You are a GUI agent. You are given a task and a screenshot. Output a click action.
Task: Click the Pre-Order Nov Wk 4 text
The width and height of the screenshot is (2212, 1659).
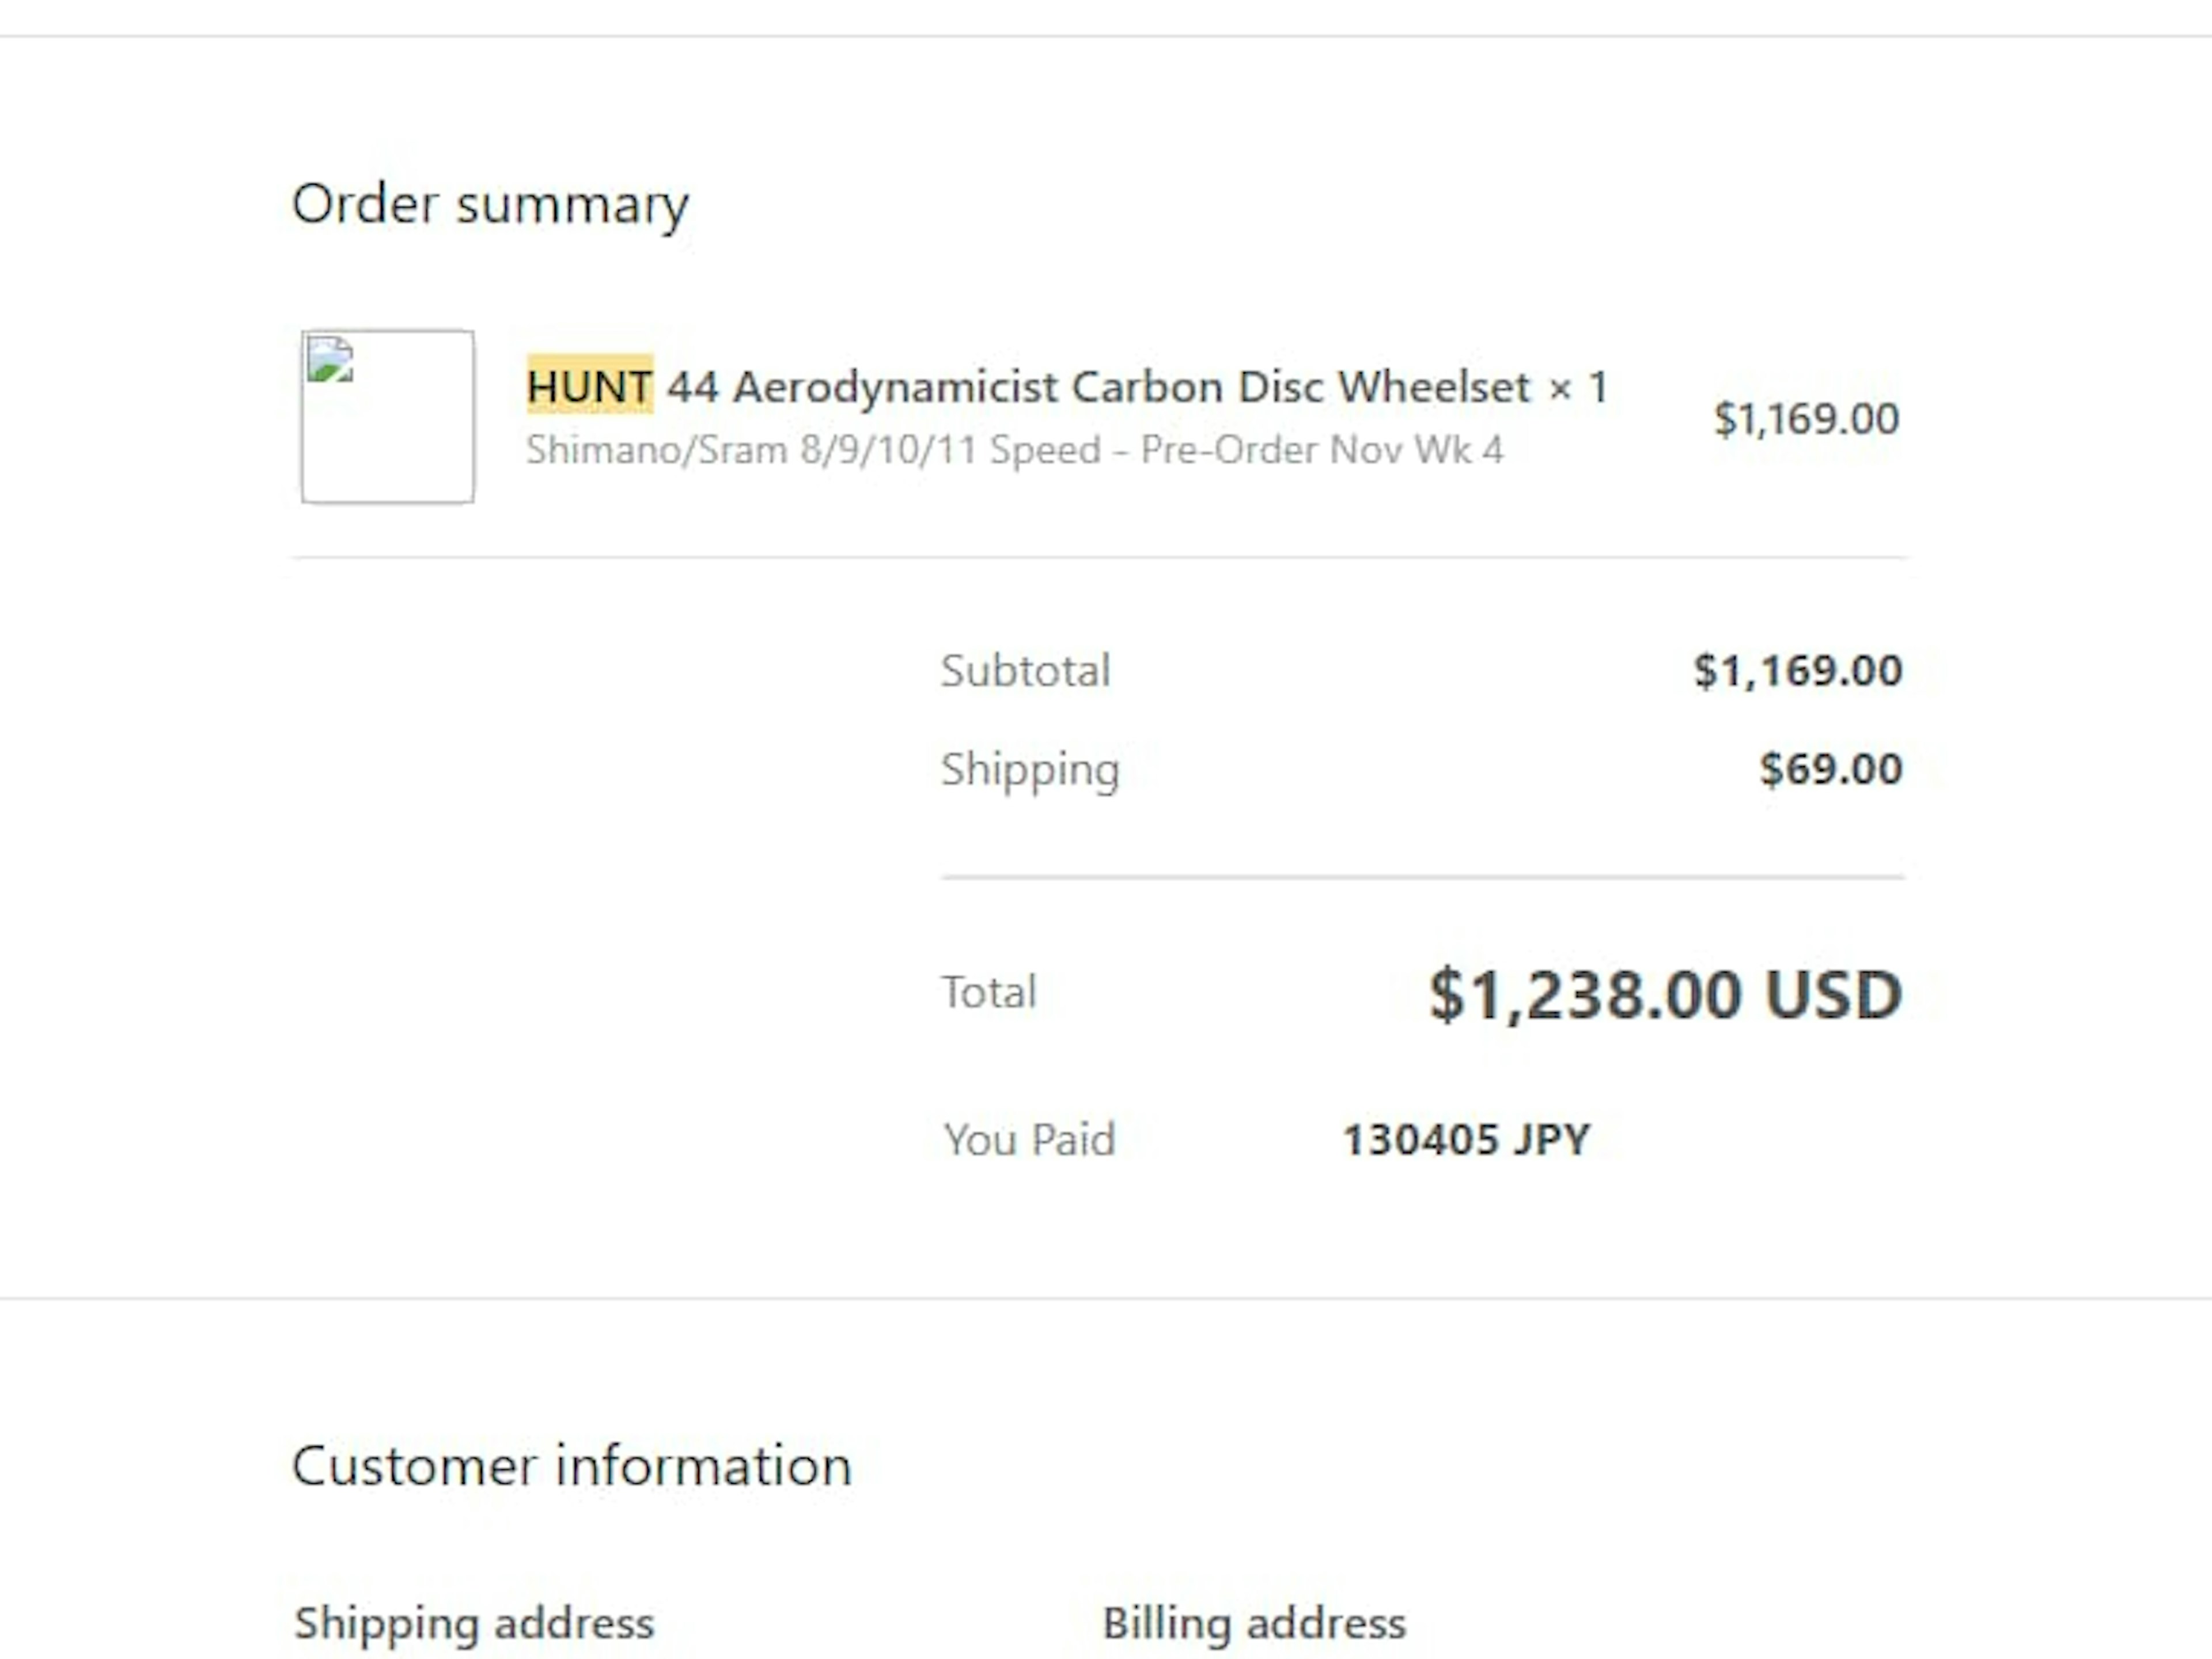pos(1322,450)
